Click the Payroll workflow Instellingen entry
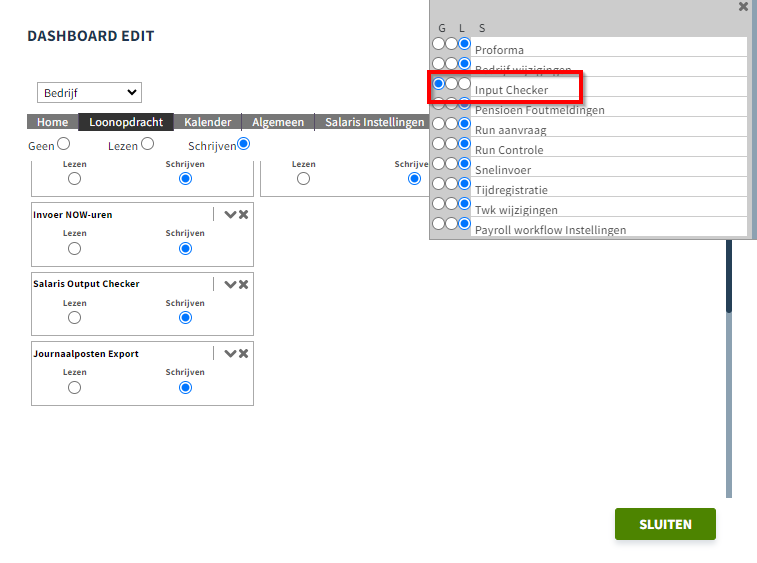 point(609,227)
